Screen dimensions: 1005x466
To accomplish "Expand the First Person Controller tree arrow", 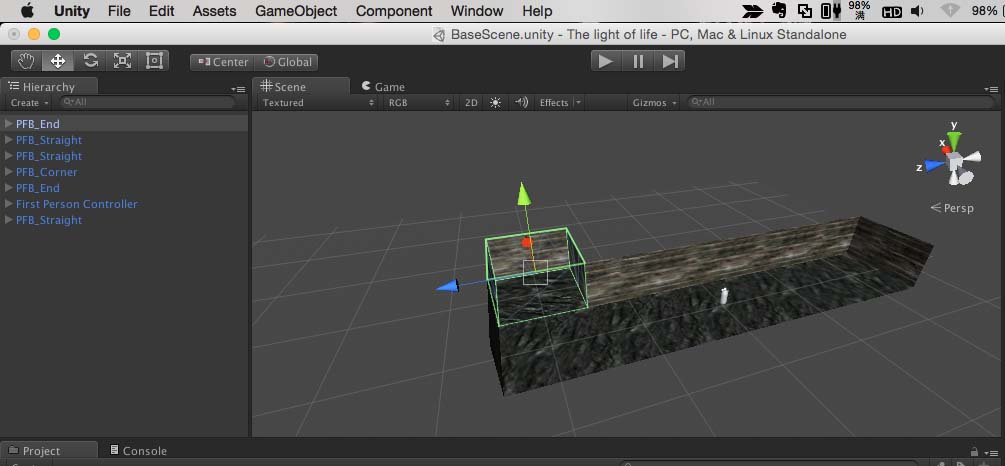I will coord(9,204).
